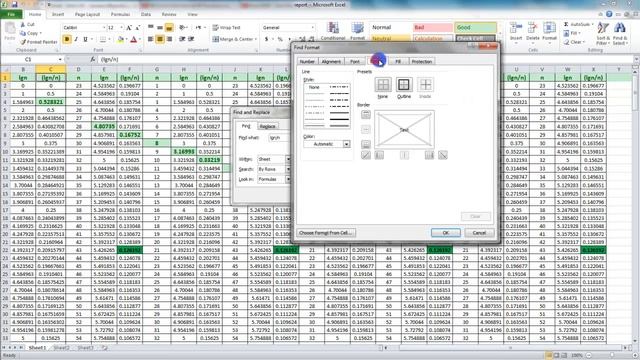
Task: Open the Page Layout ribbon tab
Action: [x=87, y=14]
